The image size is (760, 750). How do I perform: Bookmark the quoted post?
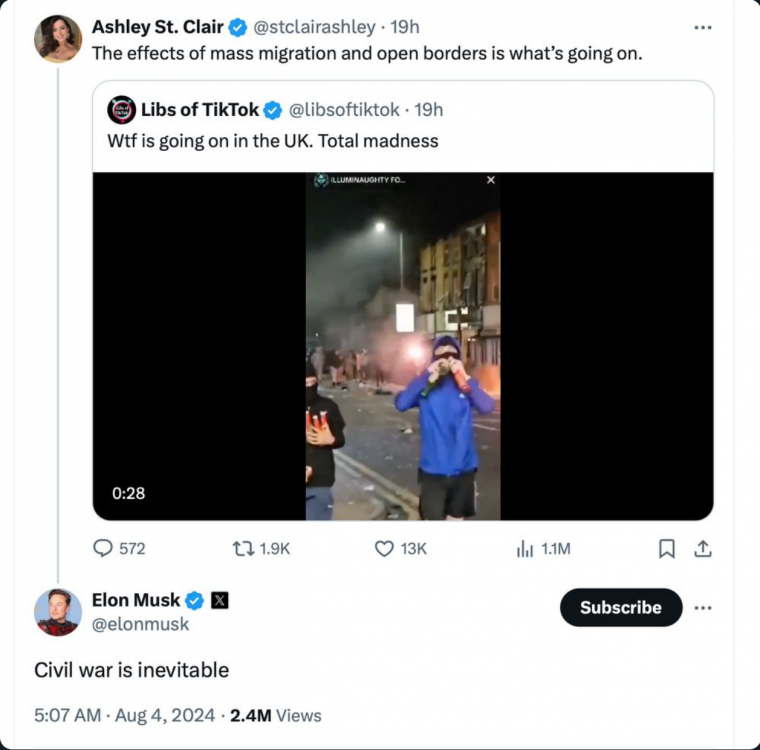[668, 548]
